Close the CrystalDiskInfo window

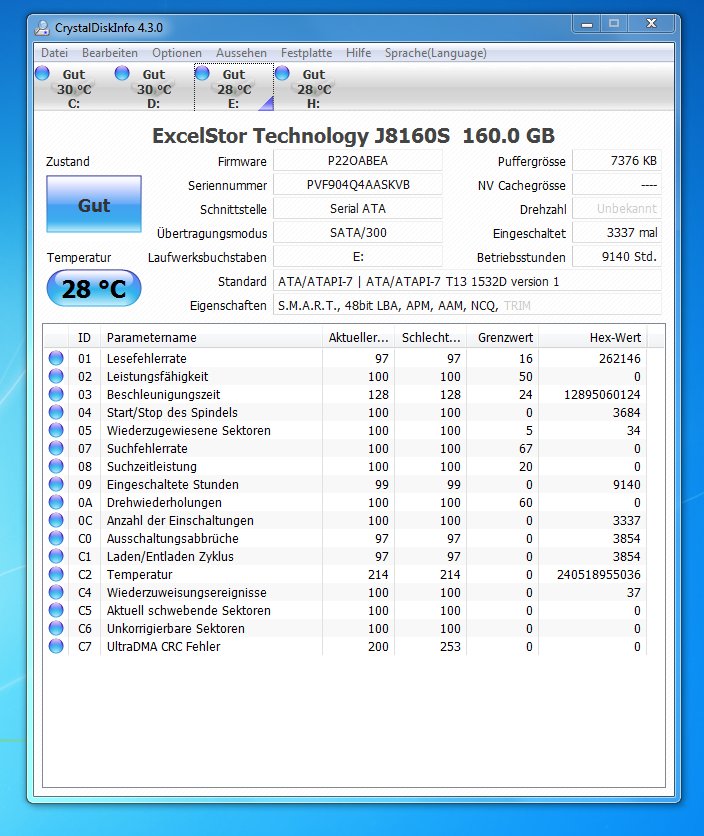point(651,23)
